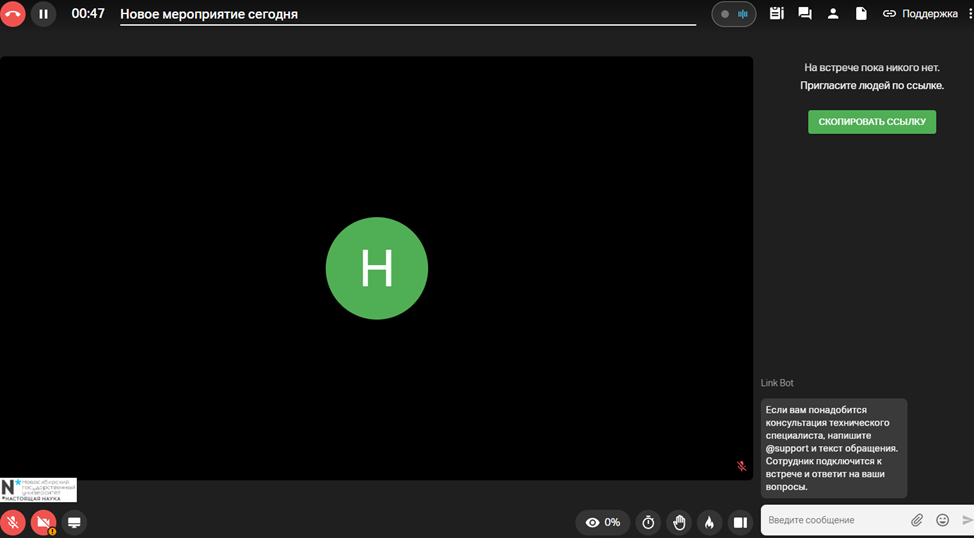This screenshot has width=974, height=538.
Task: End the call with the red hang-up button
Action: click(x=13, y=15)
